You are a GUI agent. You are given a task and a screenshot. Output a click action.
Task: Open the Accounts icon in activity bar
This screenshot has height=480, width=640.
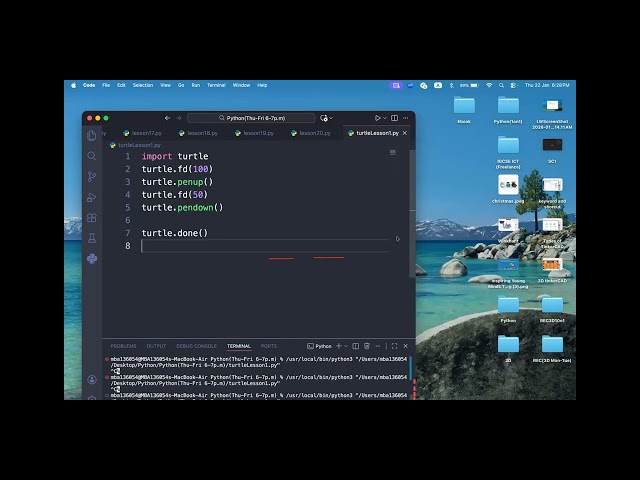coord(92,380)
